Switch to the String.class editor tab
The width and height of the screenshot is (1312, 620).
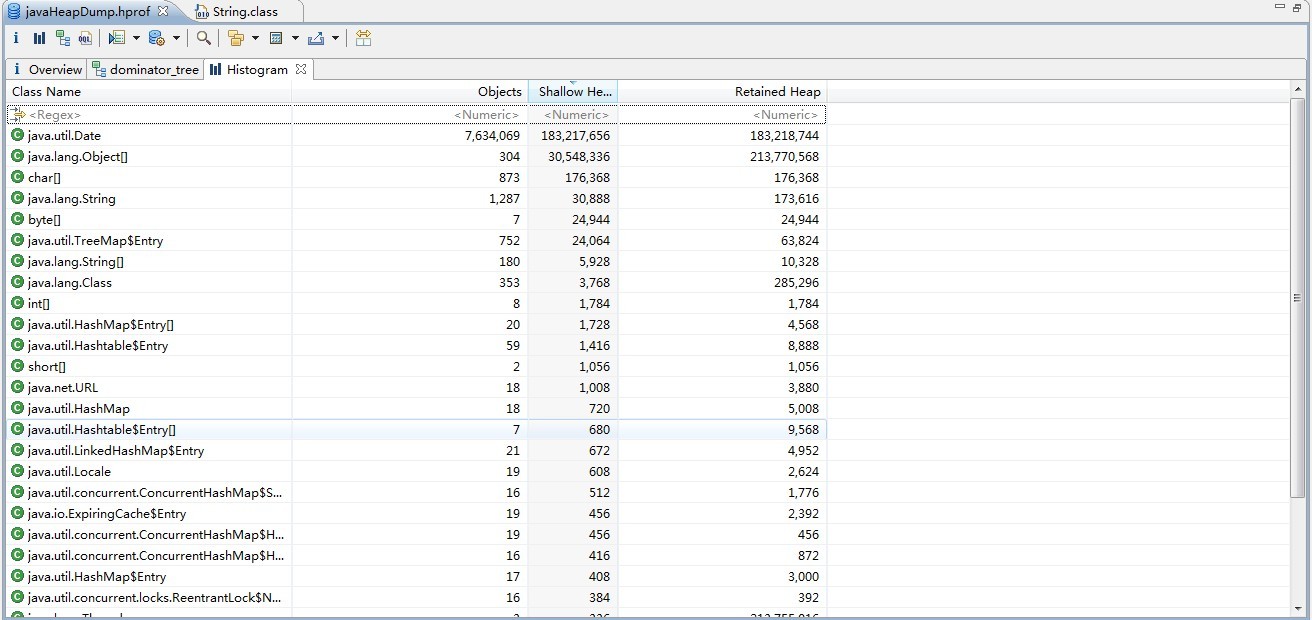coord(245,12)
